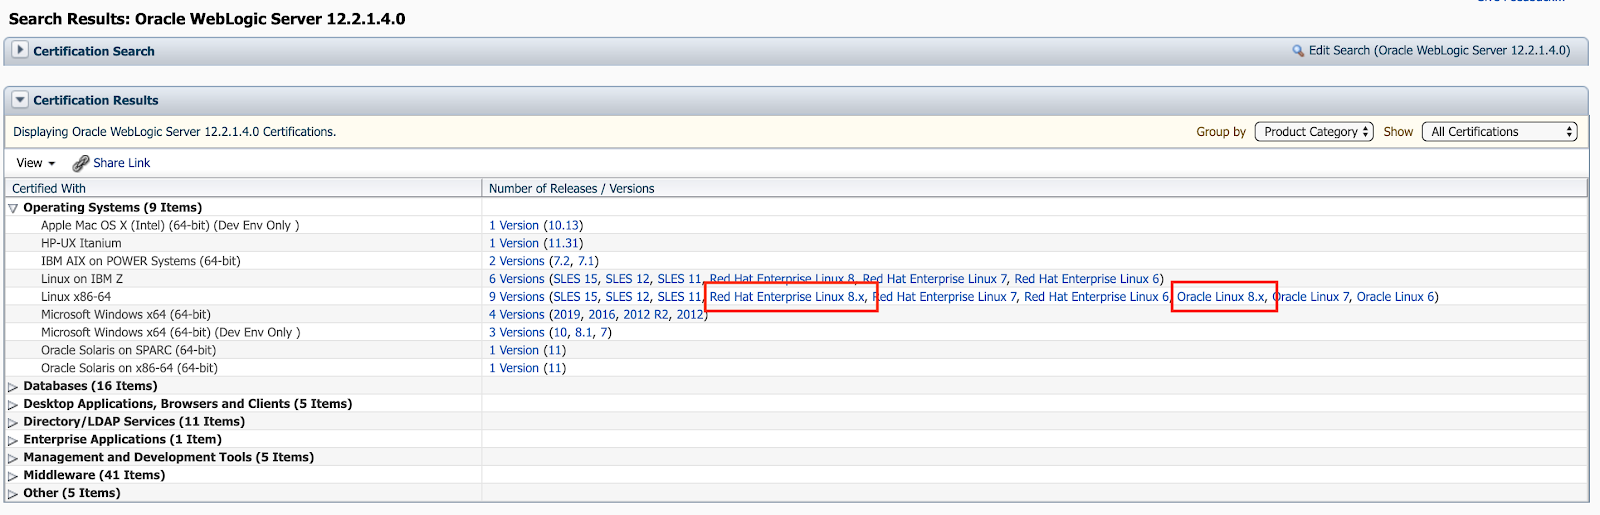1600x515 pixels.
Task: Open the 10.13 version link
Action: (564, 226)
